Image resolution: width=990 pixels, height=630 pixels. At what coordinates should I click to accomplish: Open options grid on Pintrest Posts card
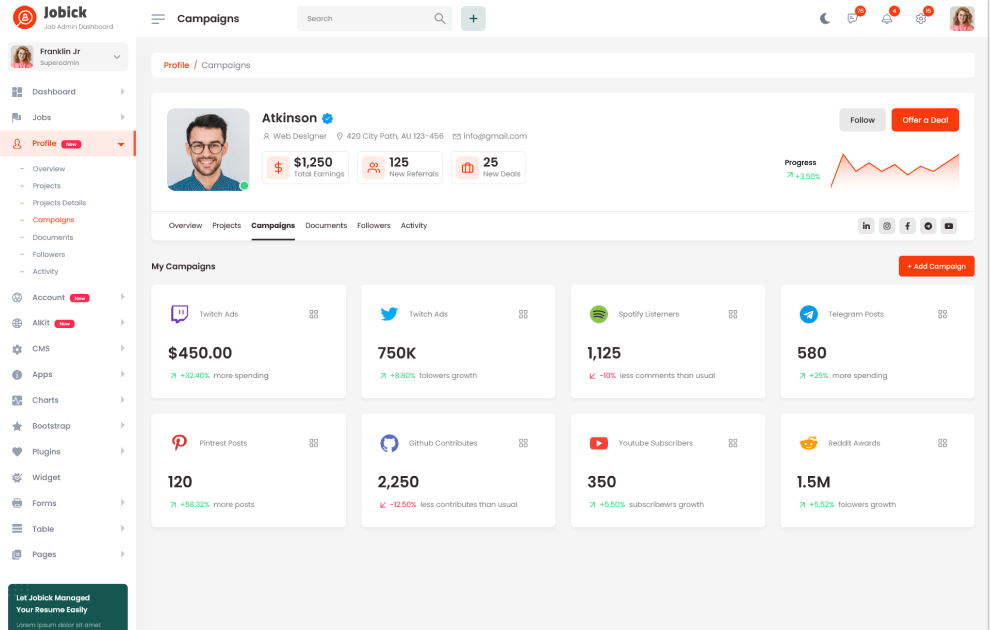314,443
